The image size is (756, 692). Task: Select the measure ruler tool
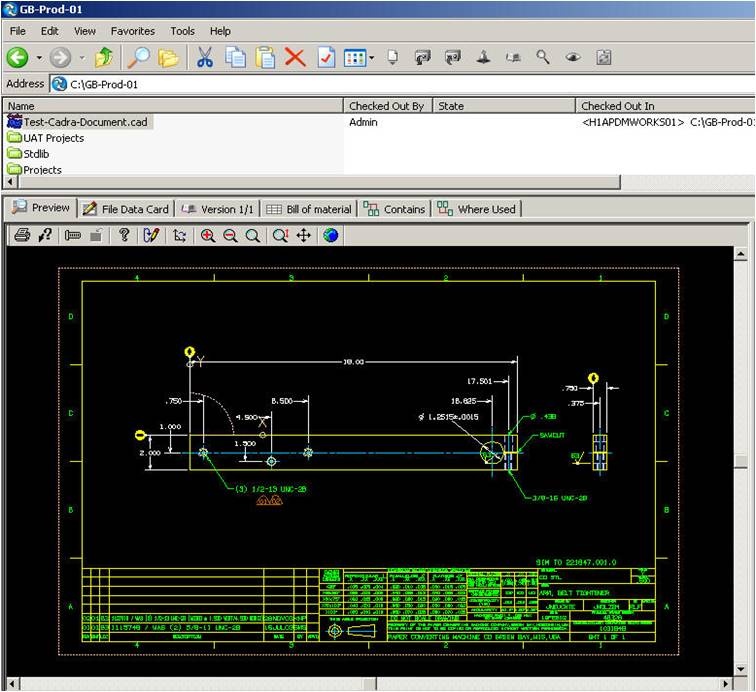pyautogui.click(x=73, y=235)
